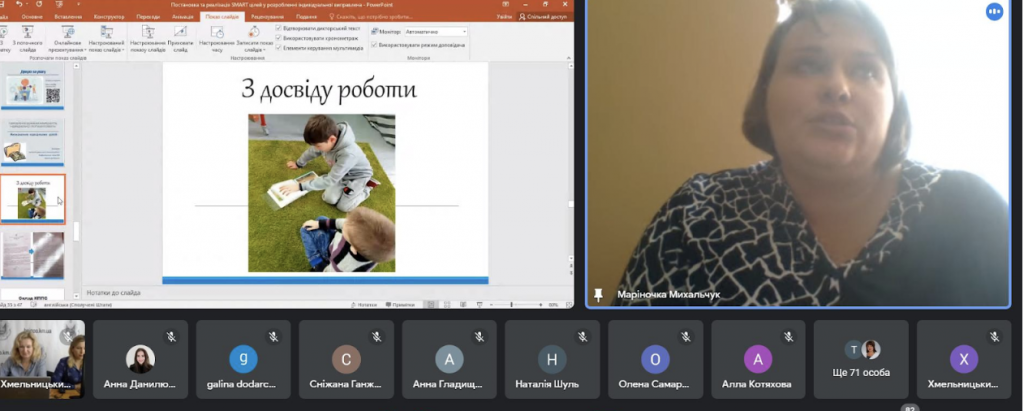Toggle Play narrations checkbox
The width and height of the screenshot is (1024, 411).
(279, 29)
